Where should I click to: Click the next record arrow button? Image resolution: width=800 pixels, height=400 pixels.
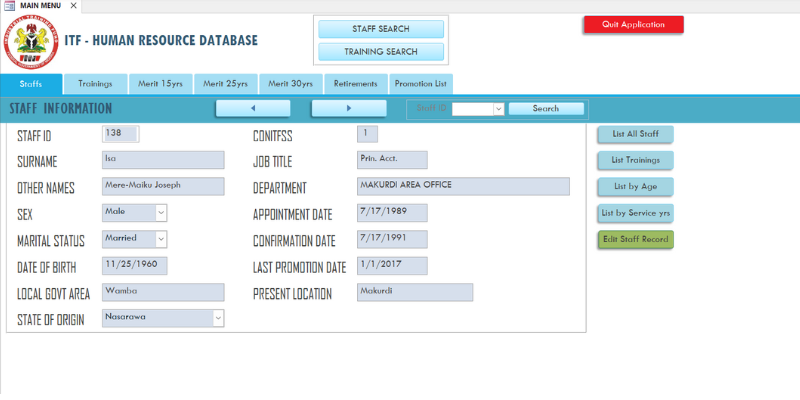point(348,108)
